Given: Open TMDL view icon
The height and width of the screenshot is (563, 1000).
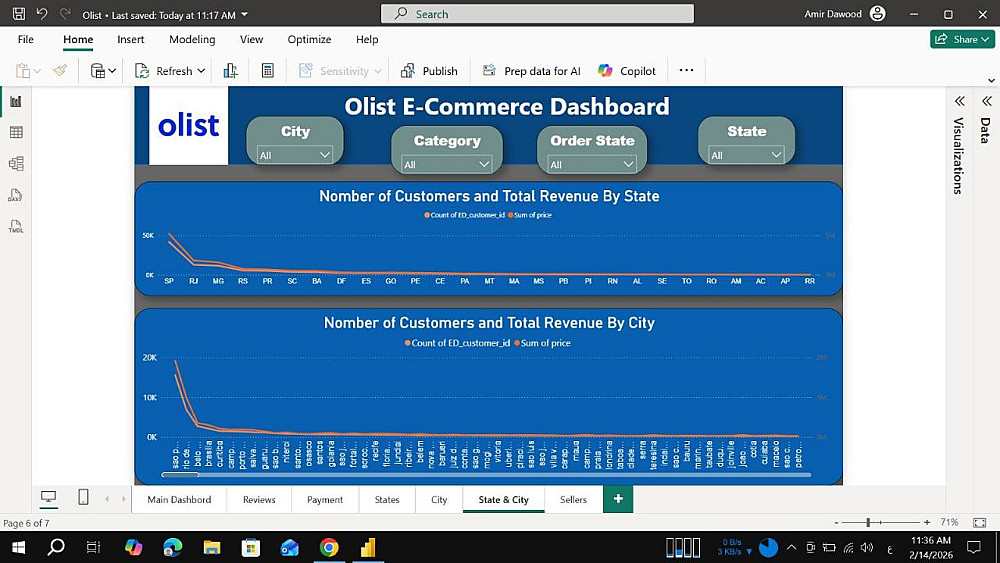Looking at the screenshot, I should [16, 226].
